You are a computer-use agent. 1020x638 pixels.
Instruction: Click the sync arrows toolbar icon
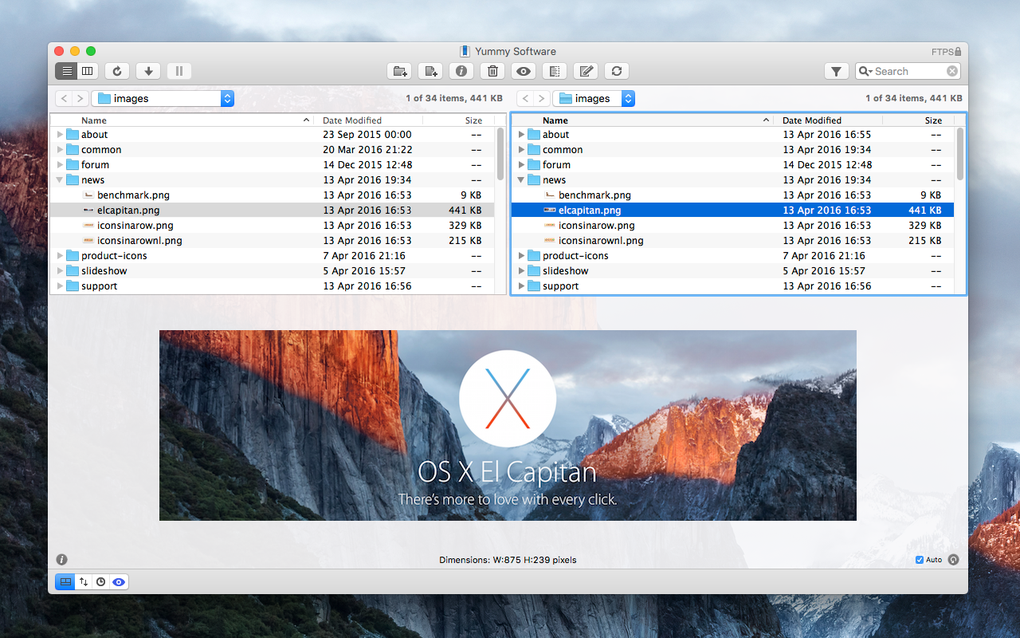click(x=617, y=71)
